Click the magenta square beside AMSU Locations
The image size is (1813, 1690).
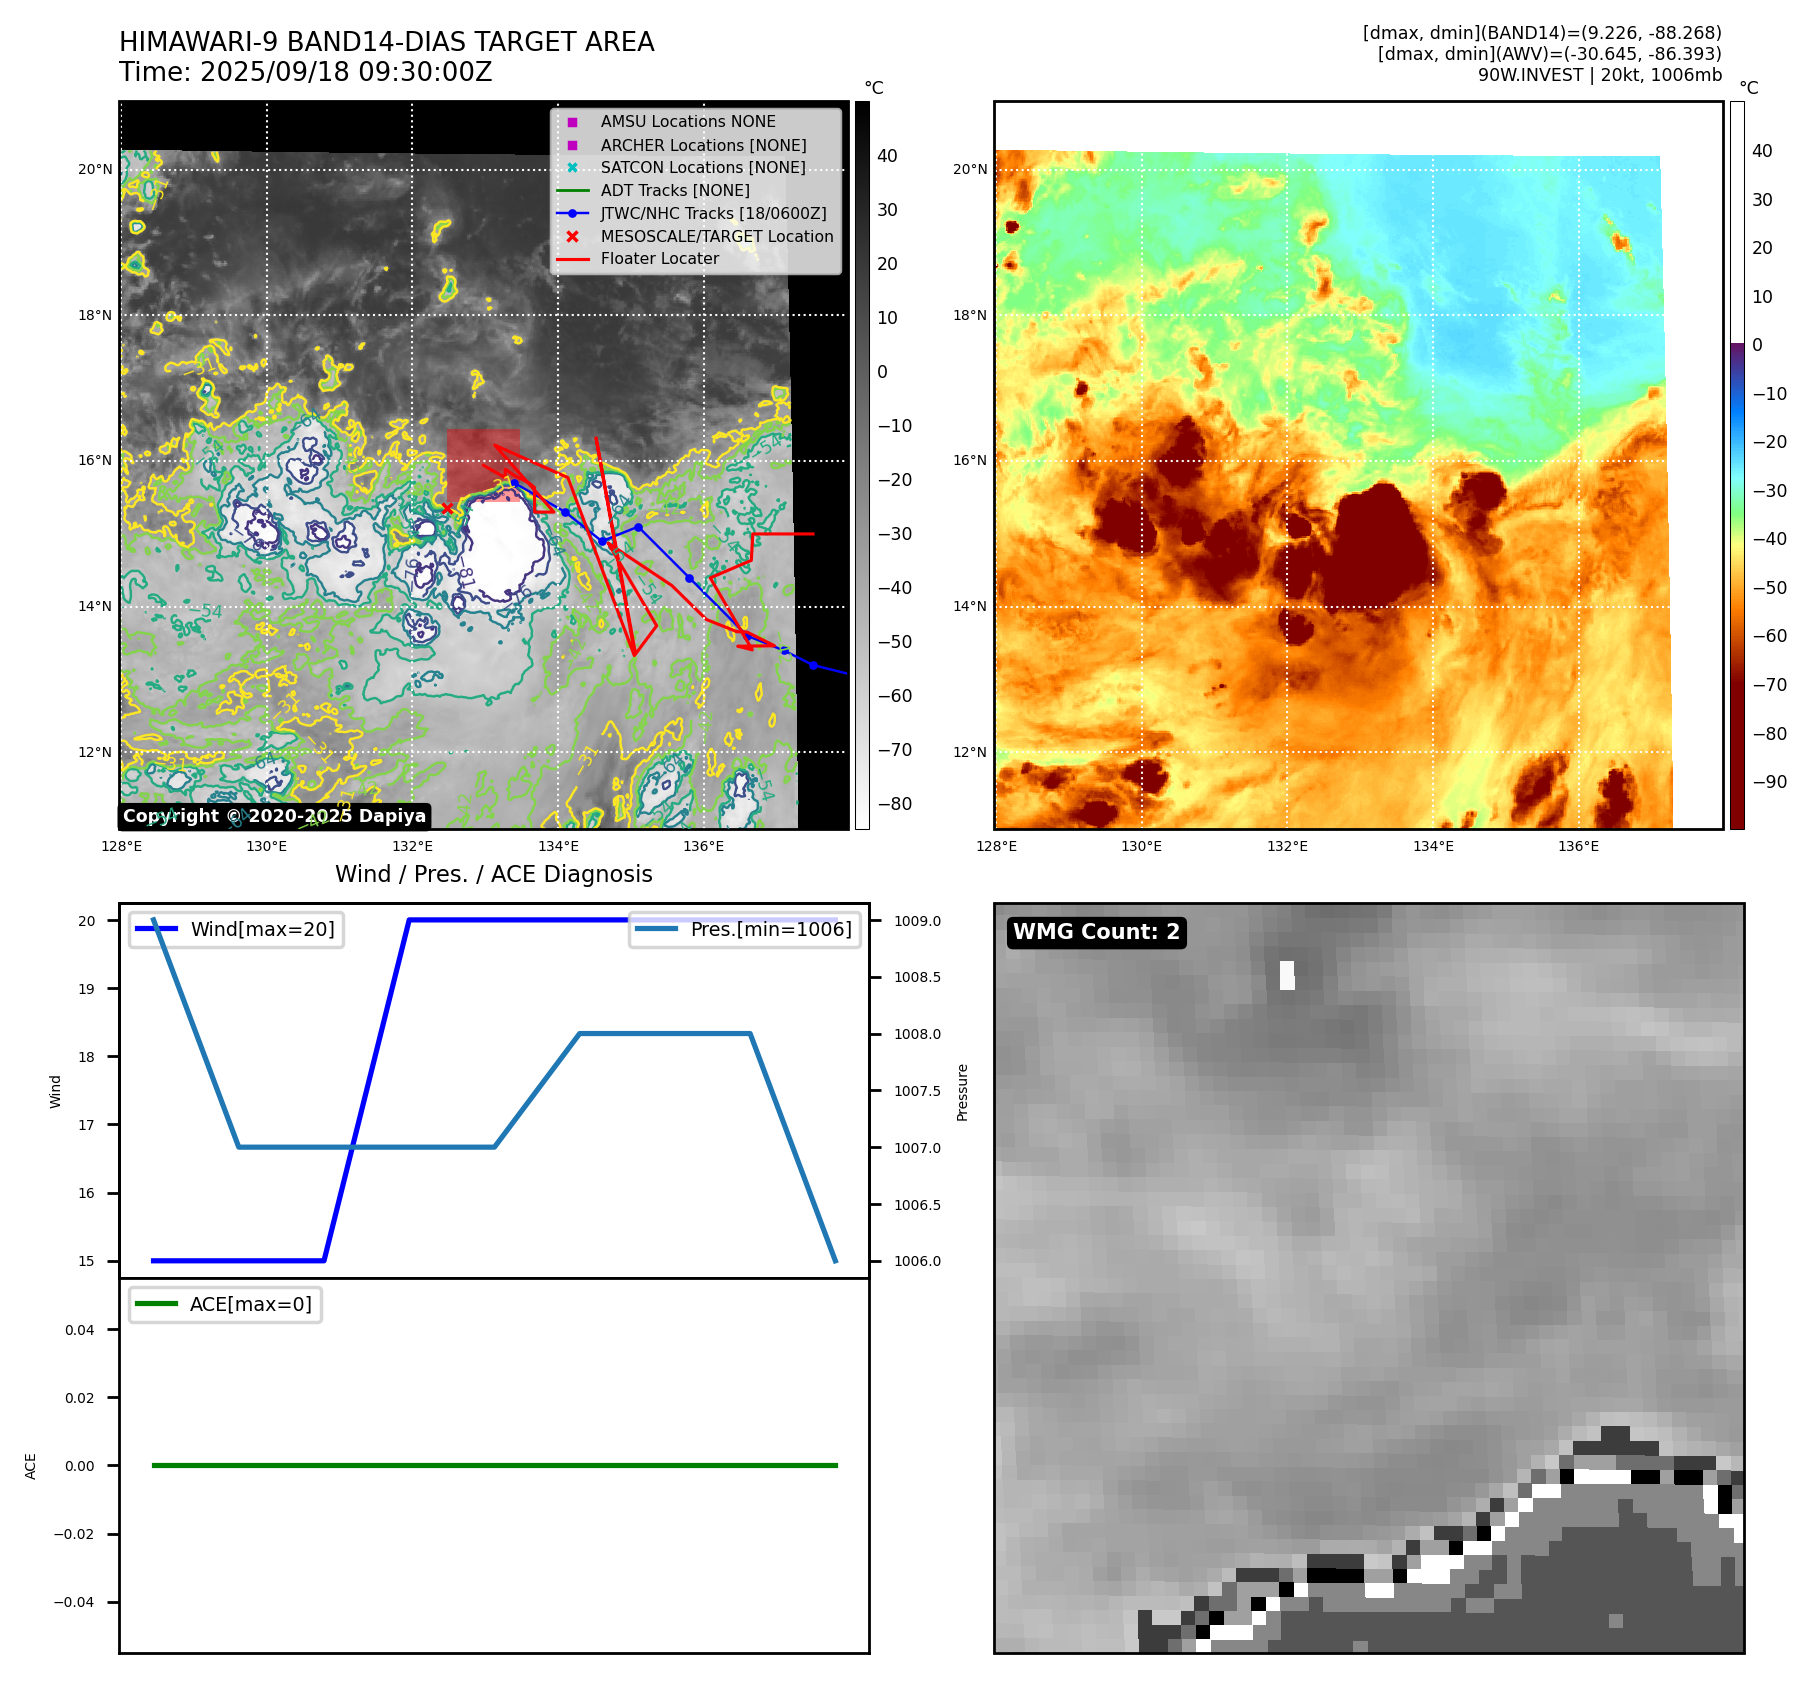pos(572,122)
